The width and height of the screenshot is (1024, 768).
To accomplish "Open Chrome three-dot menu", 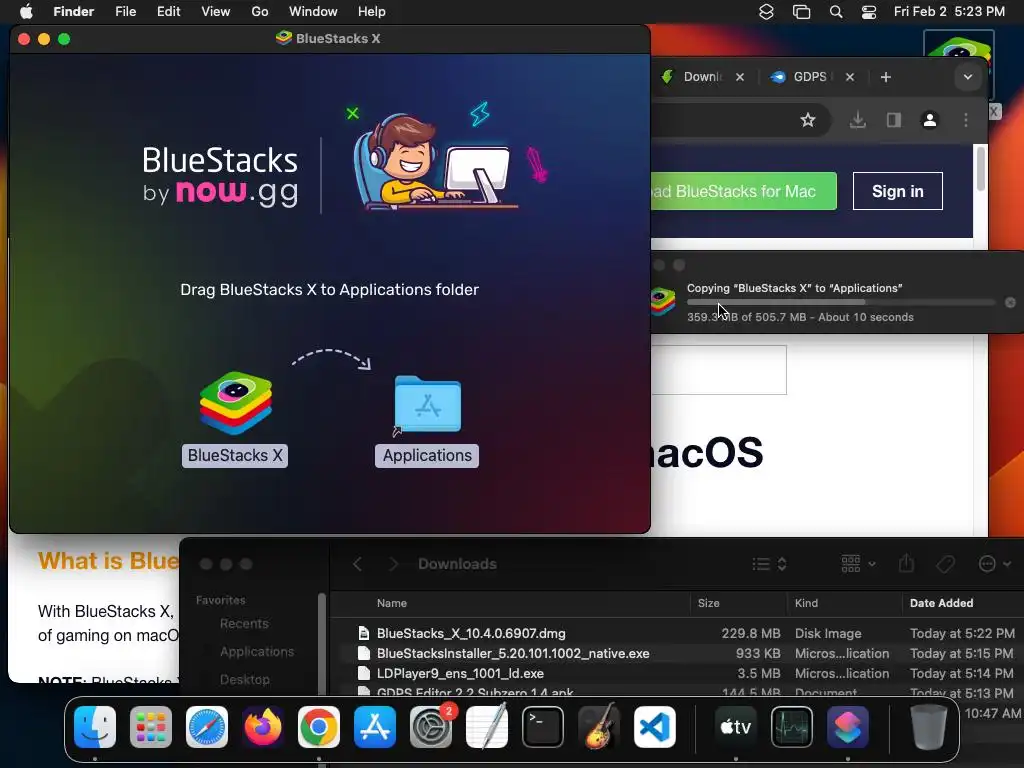I will (x=966, y=120).
